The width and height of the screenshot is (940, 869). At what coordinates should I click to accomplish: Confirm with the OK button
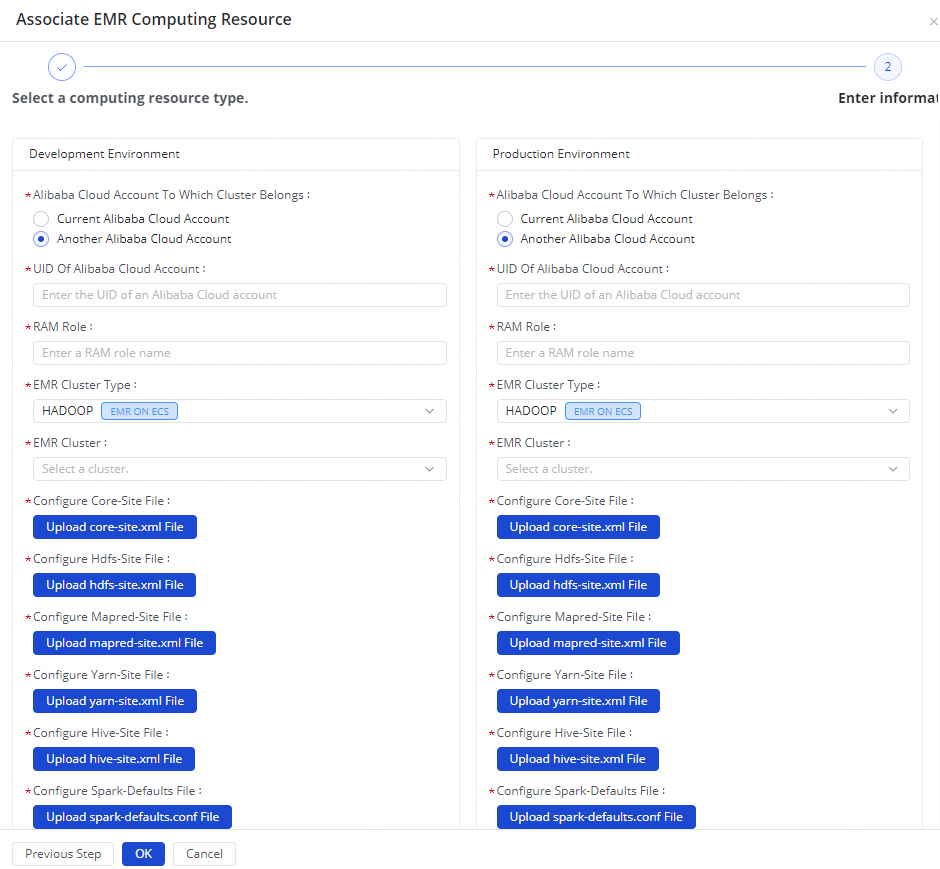click(143, 854)
